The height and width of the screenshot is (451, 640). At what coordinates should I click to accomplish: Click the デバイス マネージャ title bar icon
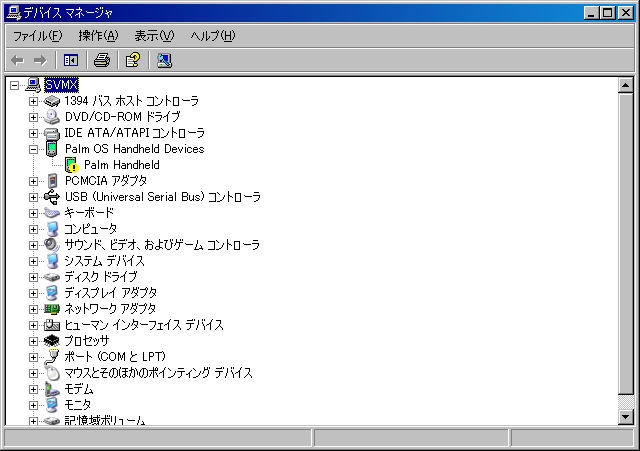[x=14, y=13]
